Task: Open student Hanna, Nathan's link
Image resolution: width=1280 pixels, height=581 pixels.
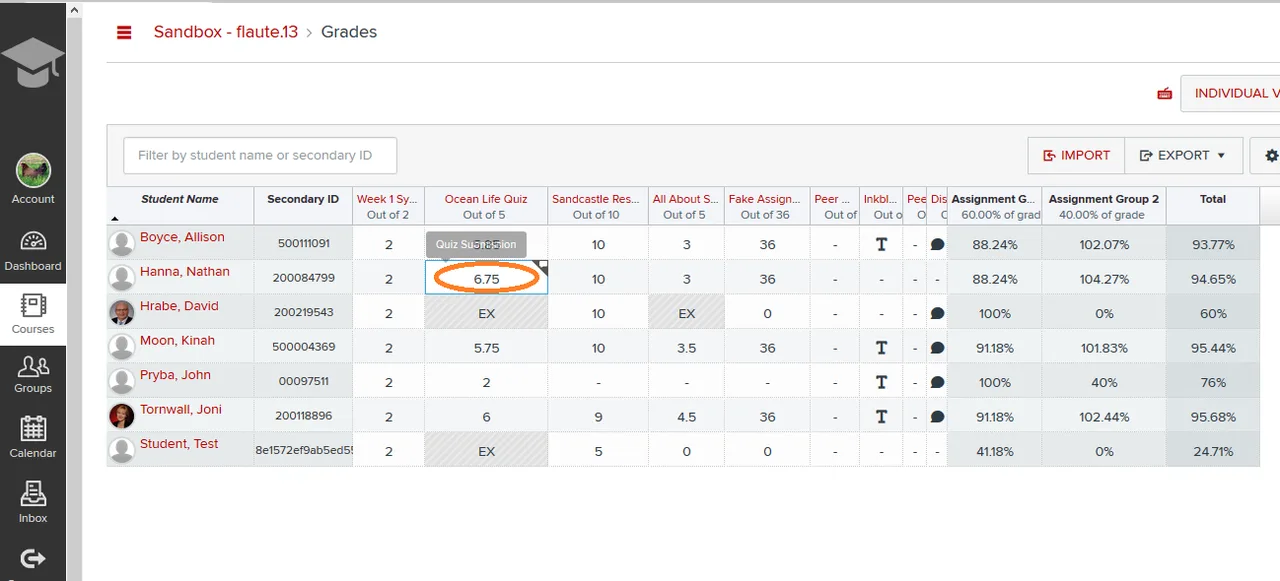Action: tap(185, 271)
